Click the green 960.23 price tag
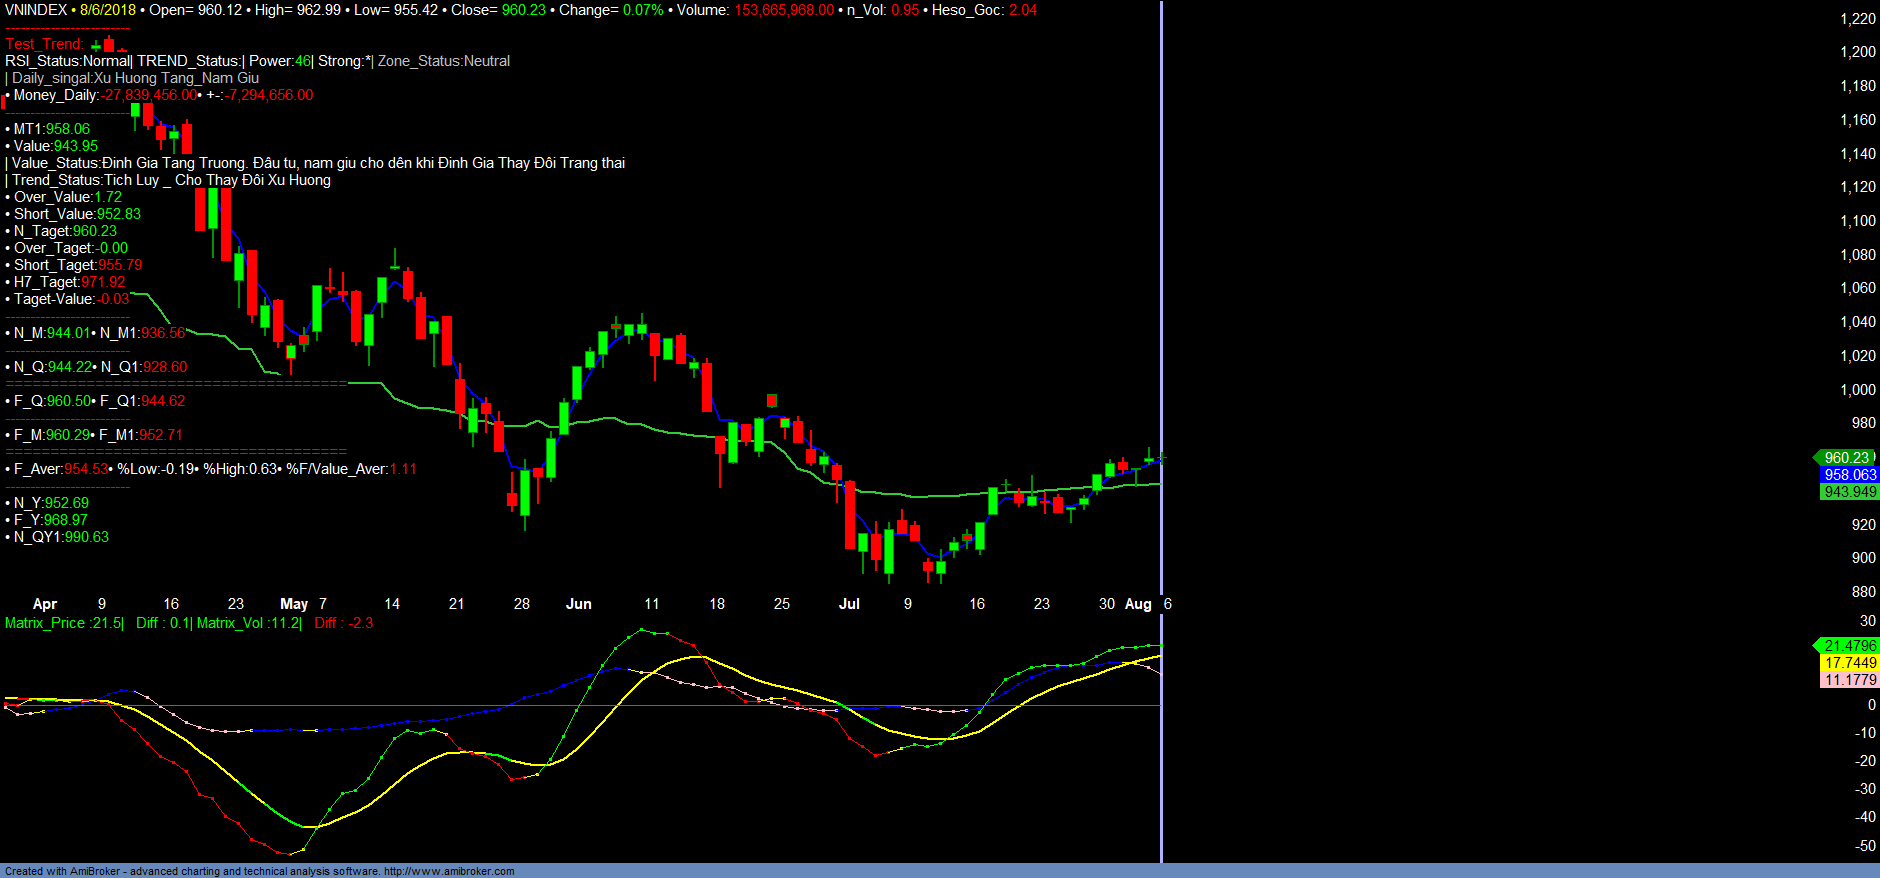This screenshot has height=878, width=1880. [x=1846, y=458]
